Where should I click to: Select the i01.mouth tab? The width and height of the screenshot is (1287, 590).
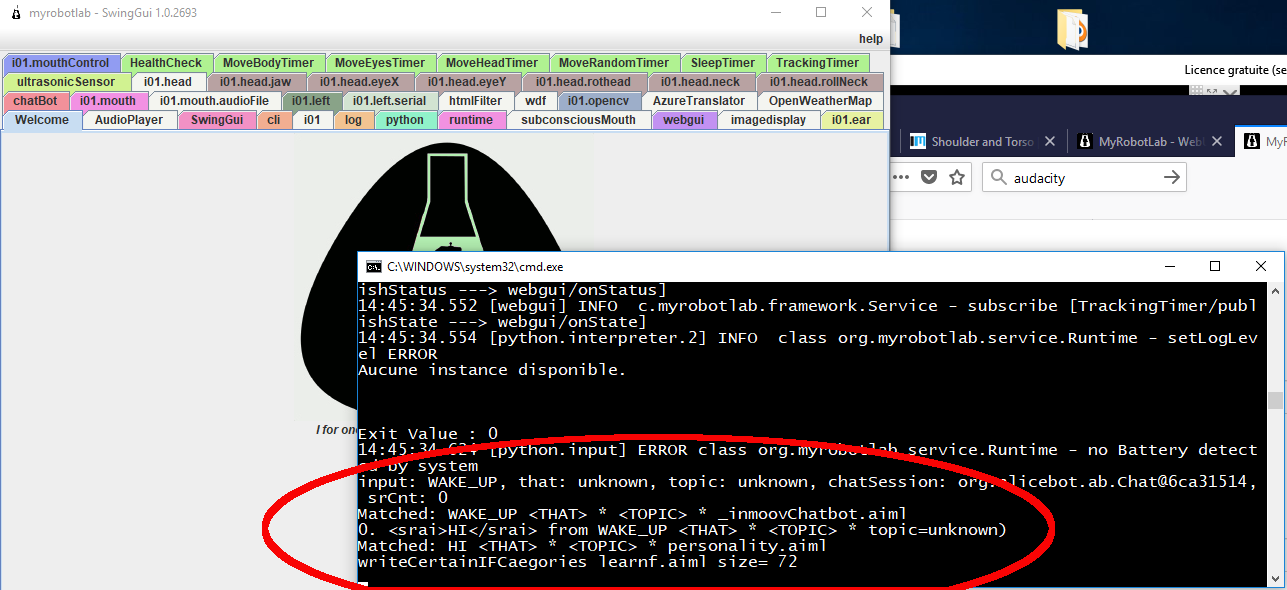coord(108,101)
